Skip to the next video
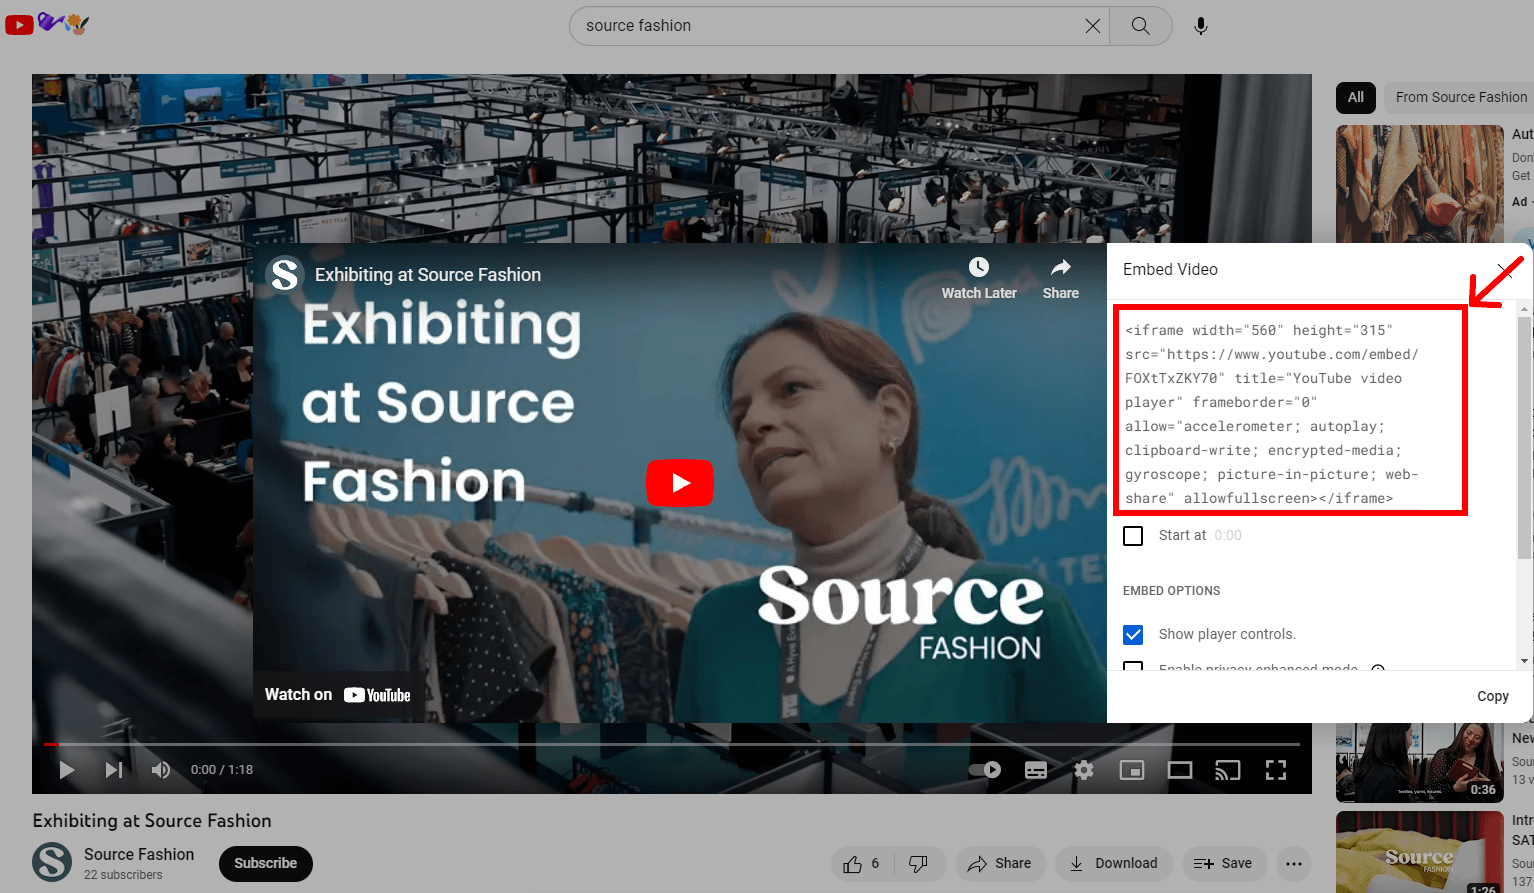 pyautogui.click(x=114, y=770)
